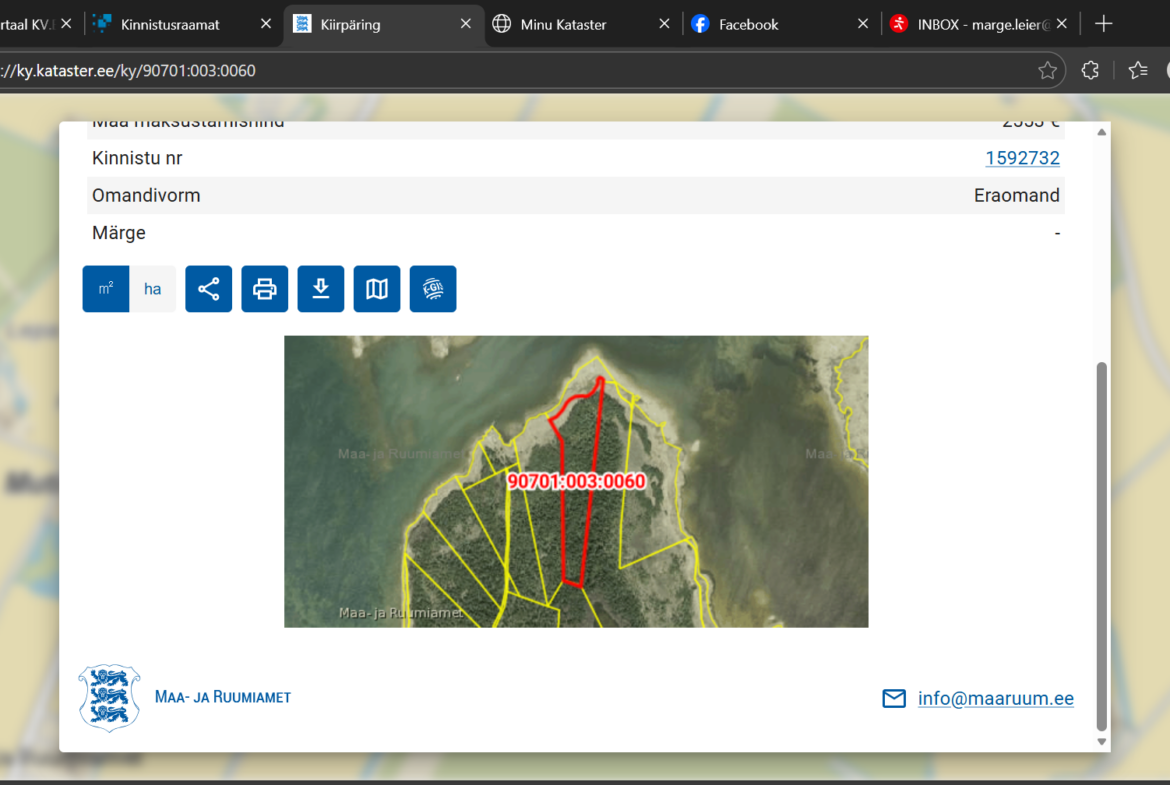Screen dimensions: 1170x785
Task: Switch to the Minu Kataster tab
Action: (x=563, y=24)
